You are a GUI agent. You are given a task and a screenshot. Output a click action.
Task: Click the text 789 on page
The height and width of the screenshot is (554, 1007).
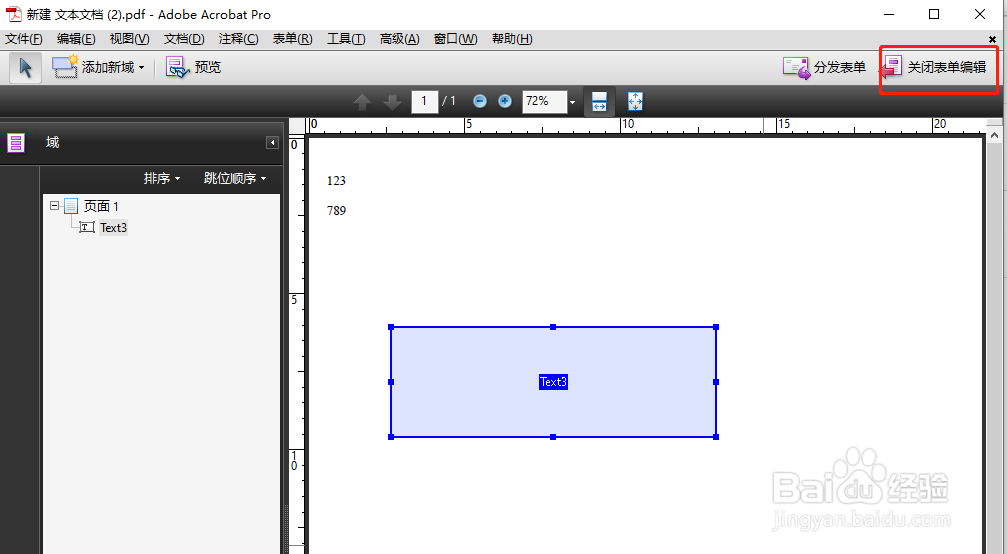[x=336, y=211]
